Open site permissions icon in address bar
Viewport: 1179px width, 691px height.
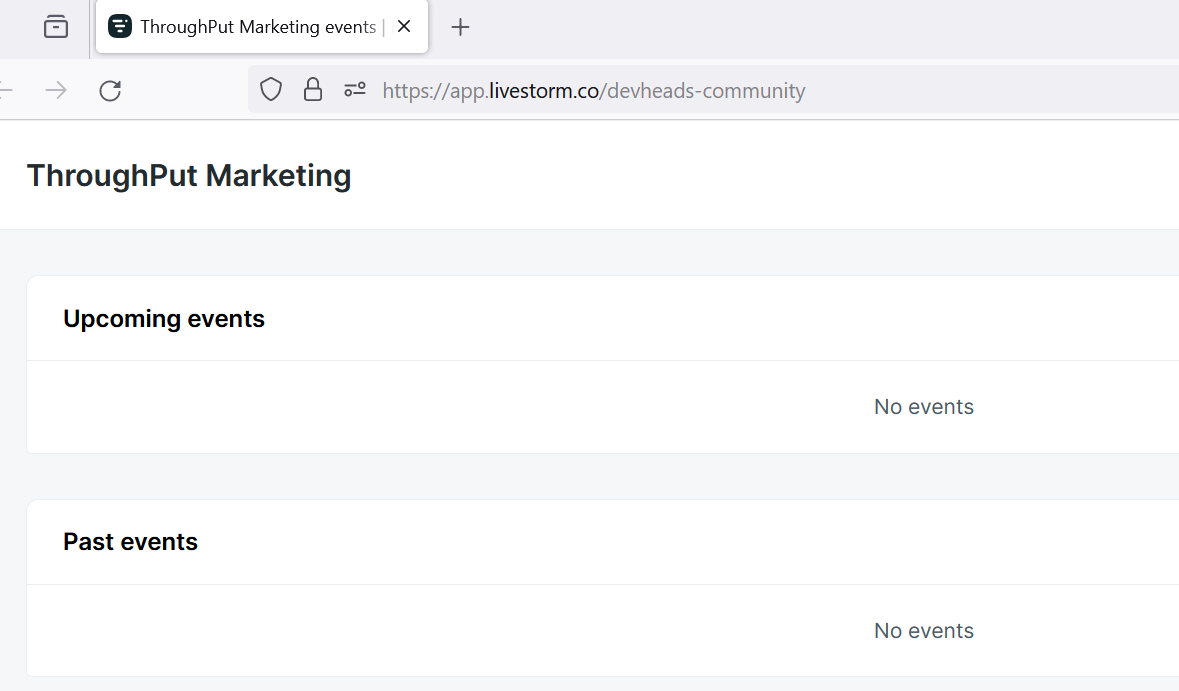(355, 90)
